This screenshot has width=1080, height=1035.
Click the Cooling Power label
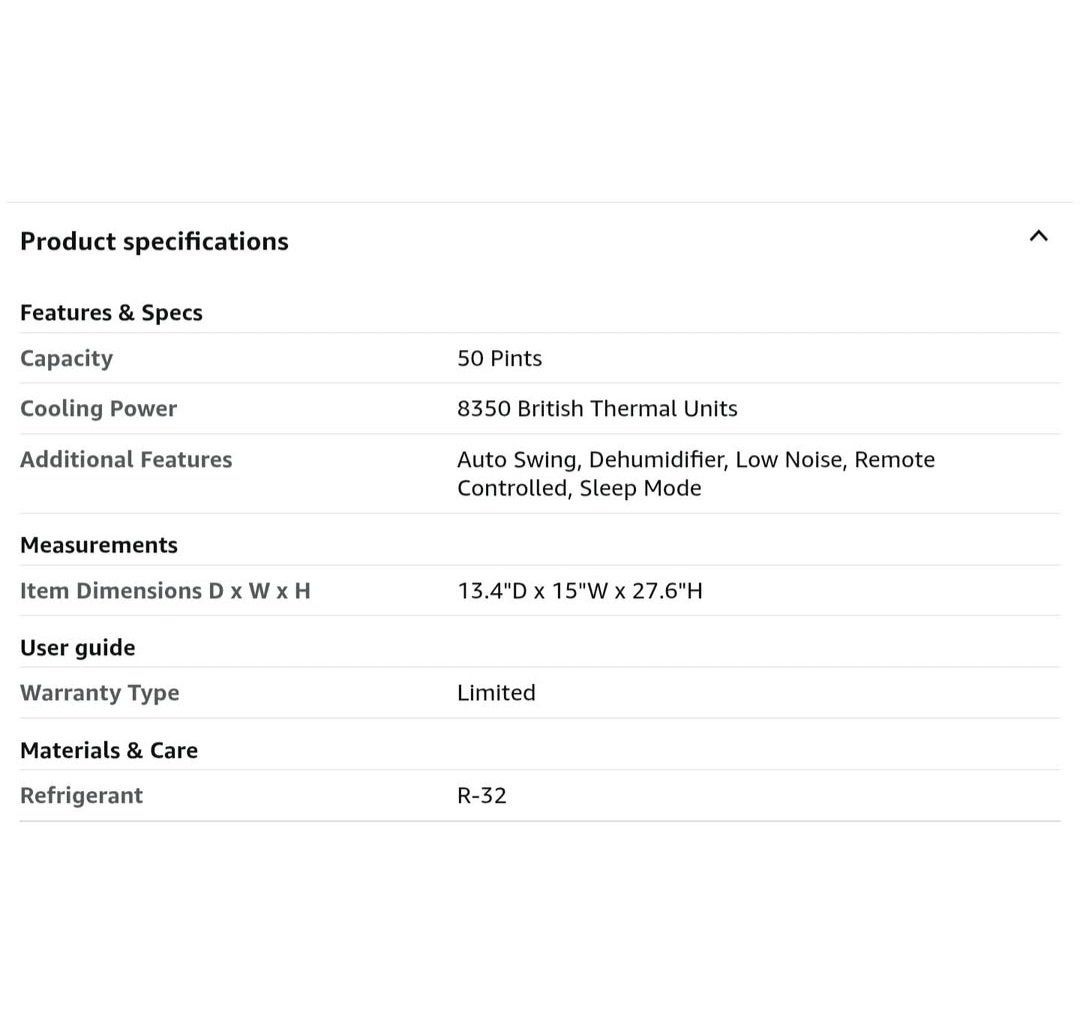[x=98, y=409]
